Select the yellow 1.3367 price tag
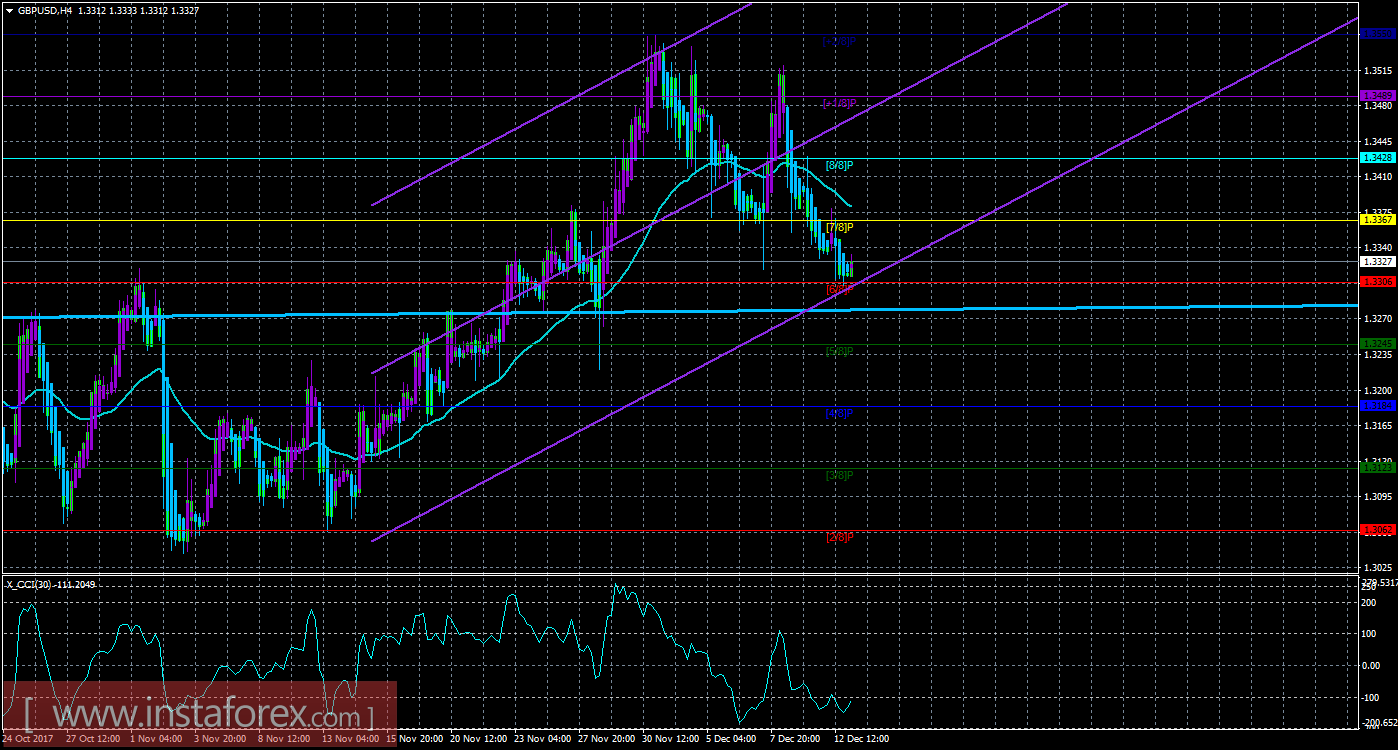Viewport: 1398px width, 750px height. coord(1378,218)
